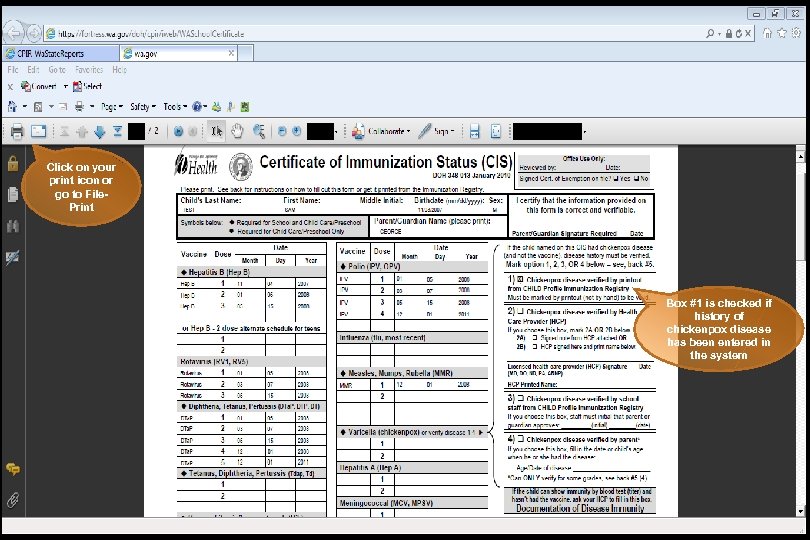
Task: Open a new blank browser tab
Action: click(x=245, y=53)
